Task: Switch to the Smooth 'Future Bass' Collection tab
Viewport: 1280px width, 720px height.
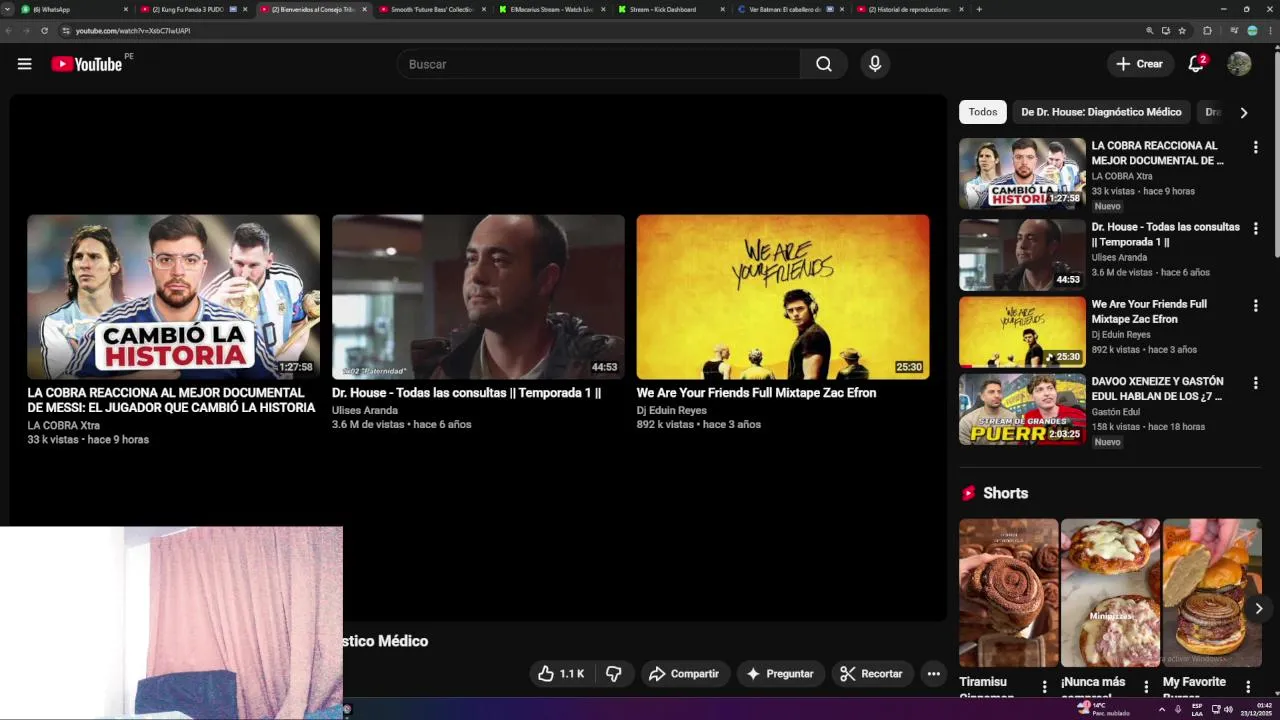Action: tap(432, 9)
